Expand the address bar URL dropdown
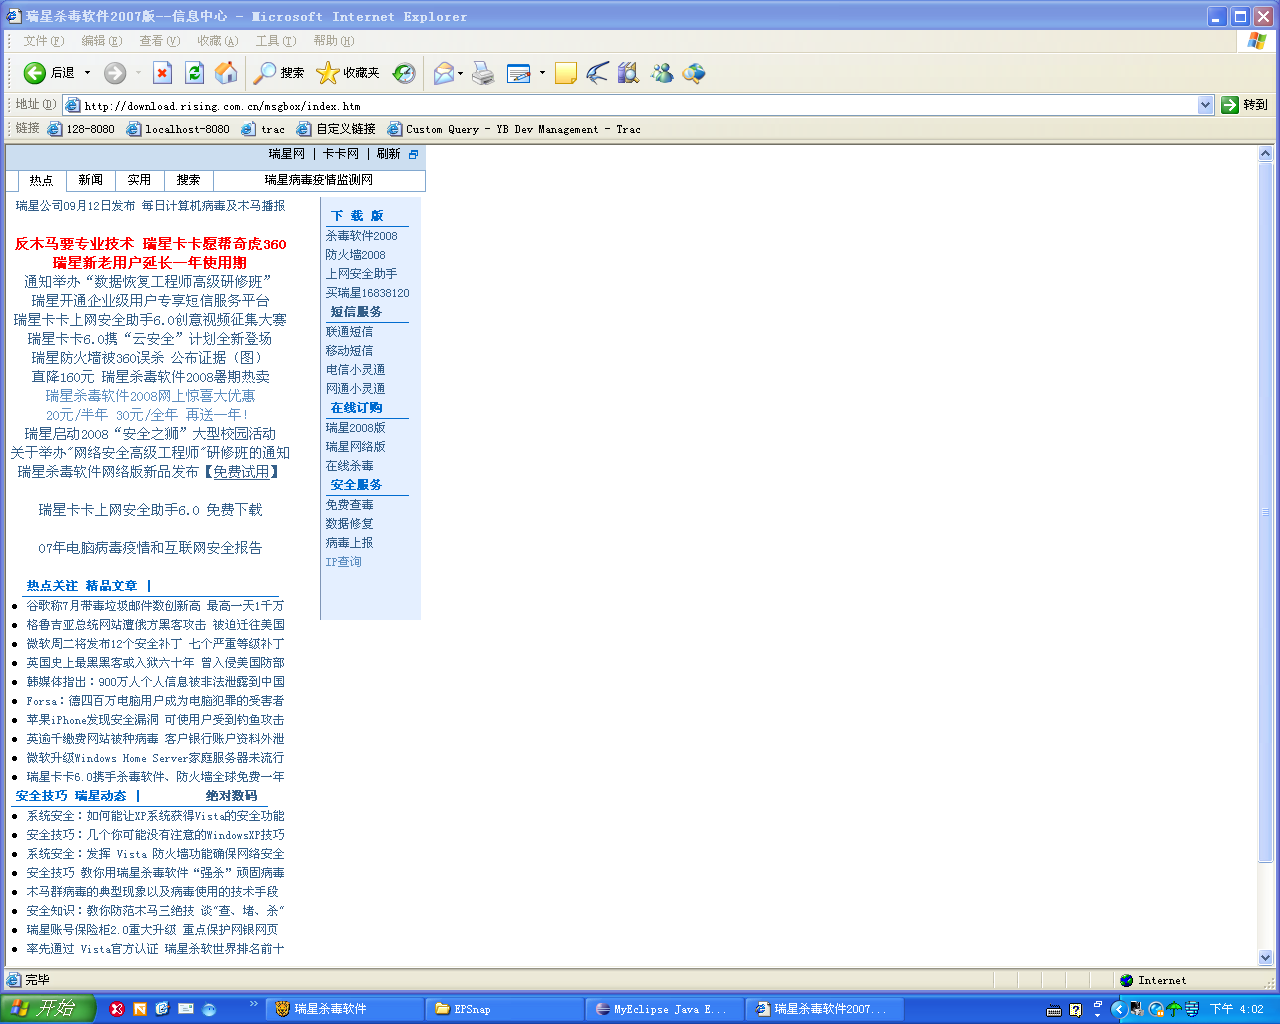Screen dimensions: 1280x1024 (1205, 105)
